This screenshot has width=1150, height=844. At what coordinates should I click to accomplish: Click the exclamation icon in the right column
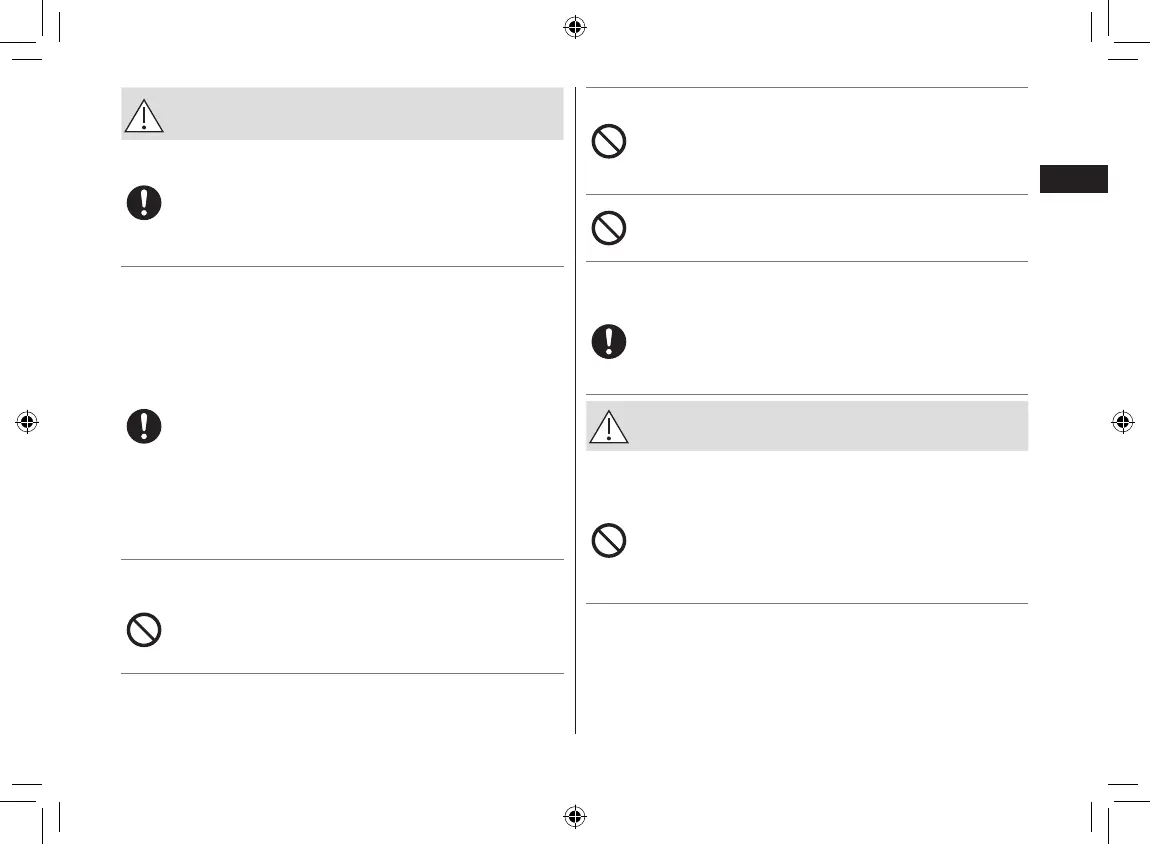[608, 343]
